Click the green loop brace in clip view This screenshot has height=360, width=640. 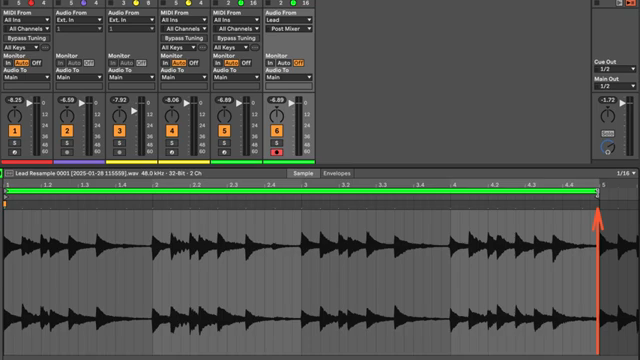(302, 191)
